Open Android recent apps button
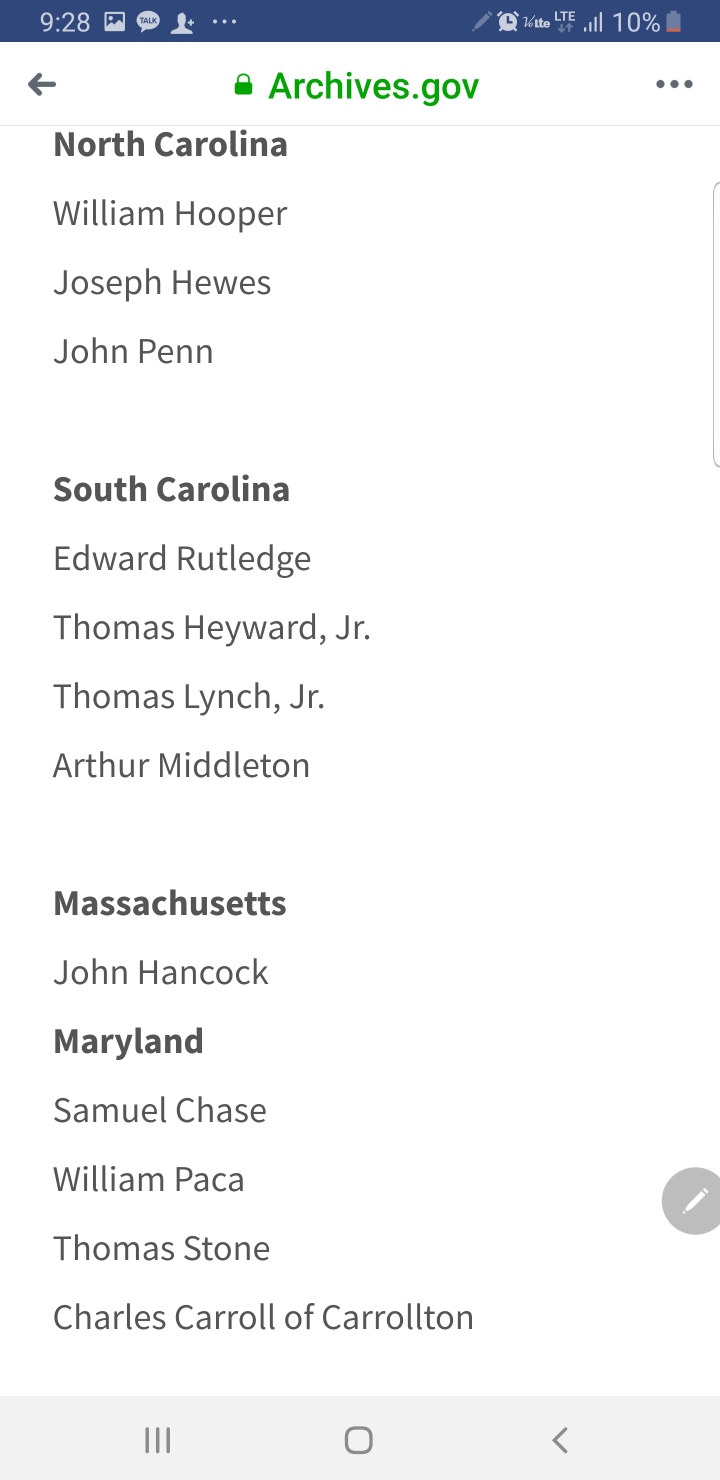 [158, 1440]
